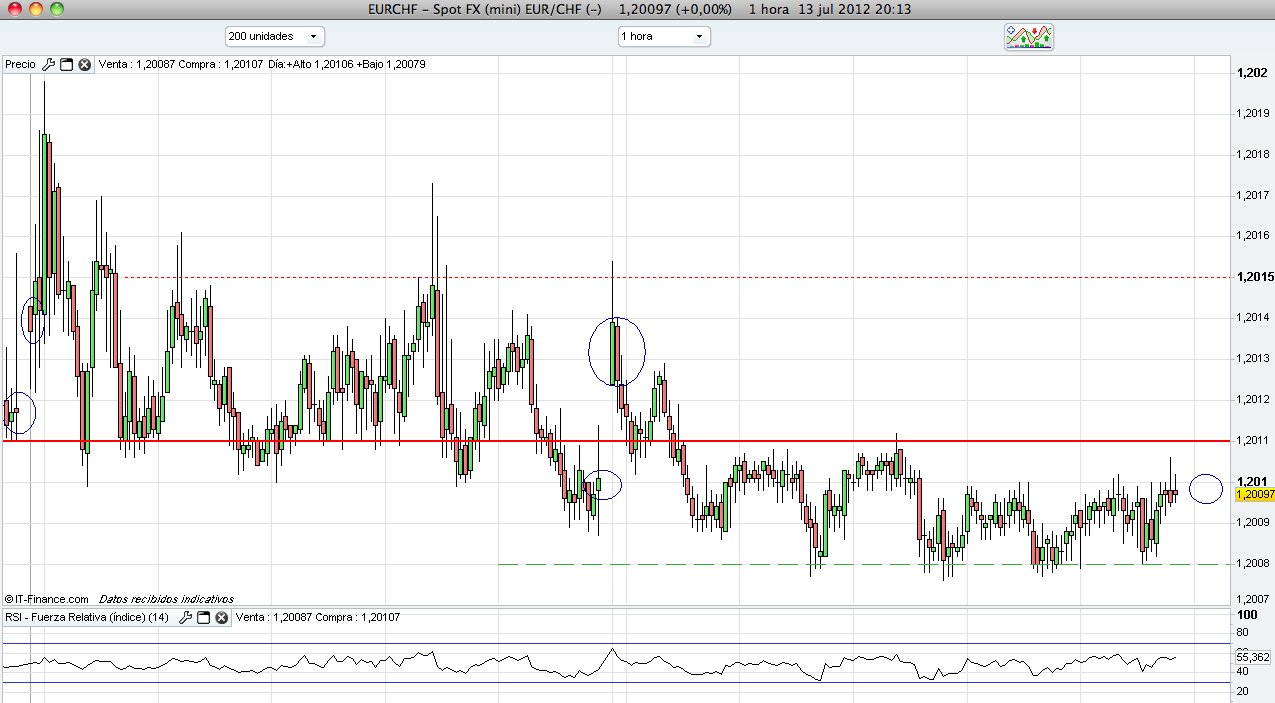Image resolution: width=1275 pixels, height=703 pixels.
Task: Click the RSI value label 55,362
Action: (1254, 657)
